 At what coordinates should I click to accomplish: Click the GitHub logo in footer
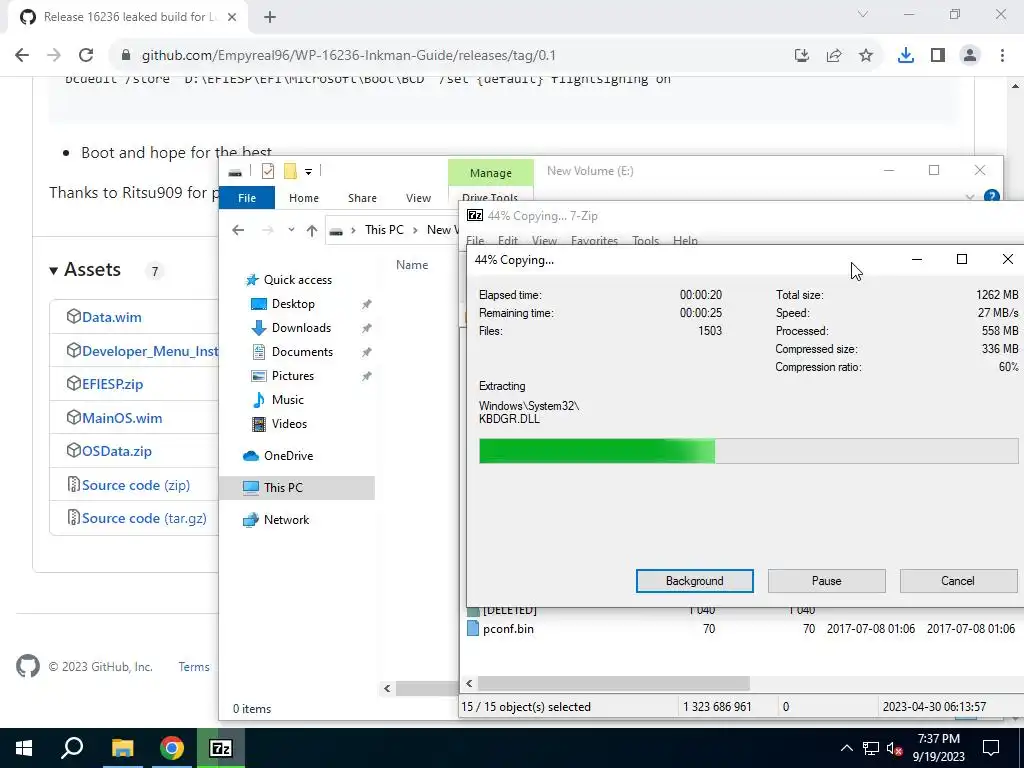[x=27, y=667]
